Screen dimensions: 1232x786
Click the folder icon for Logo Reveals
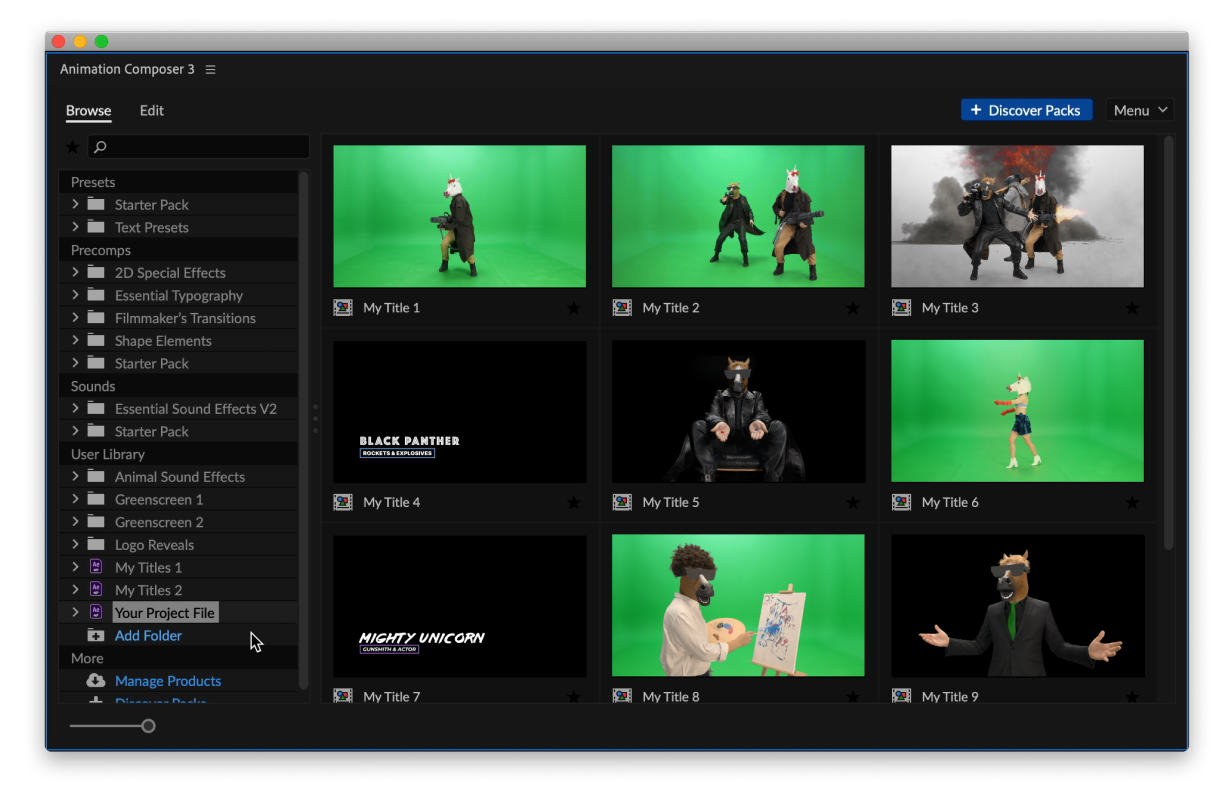(x=96, y=545)
